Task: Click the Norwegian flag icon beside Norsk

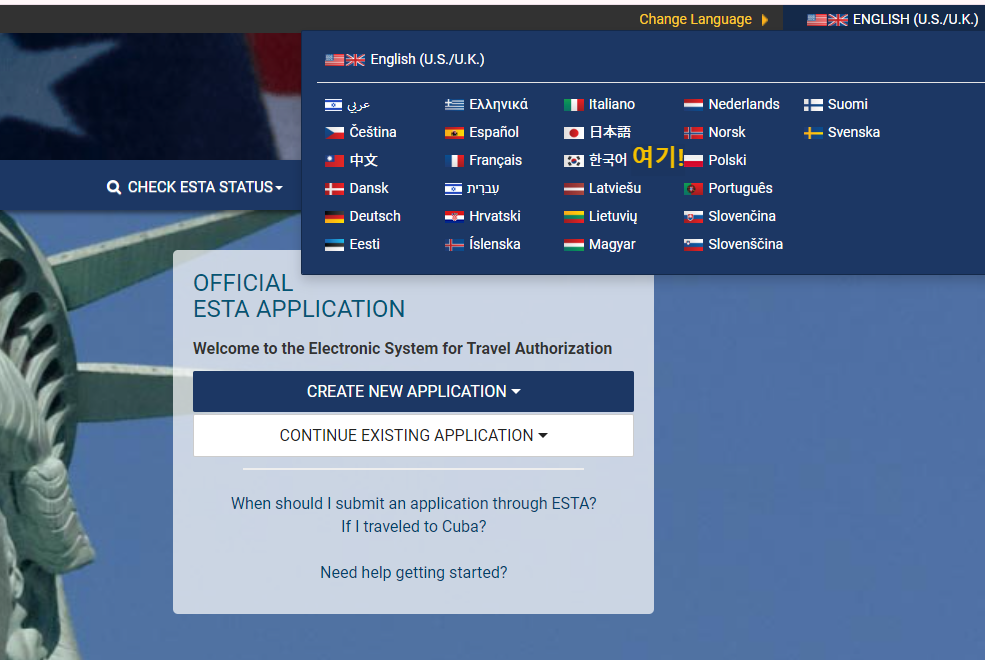Action: point(693,133)
